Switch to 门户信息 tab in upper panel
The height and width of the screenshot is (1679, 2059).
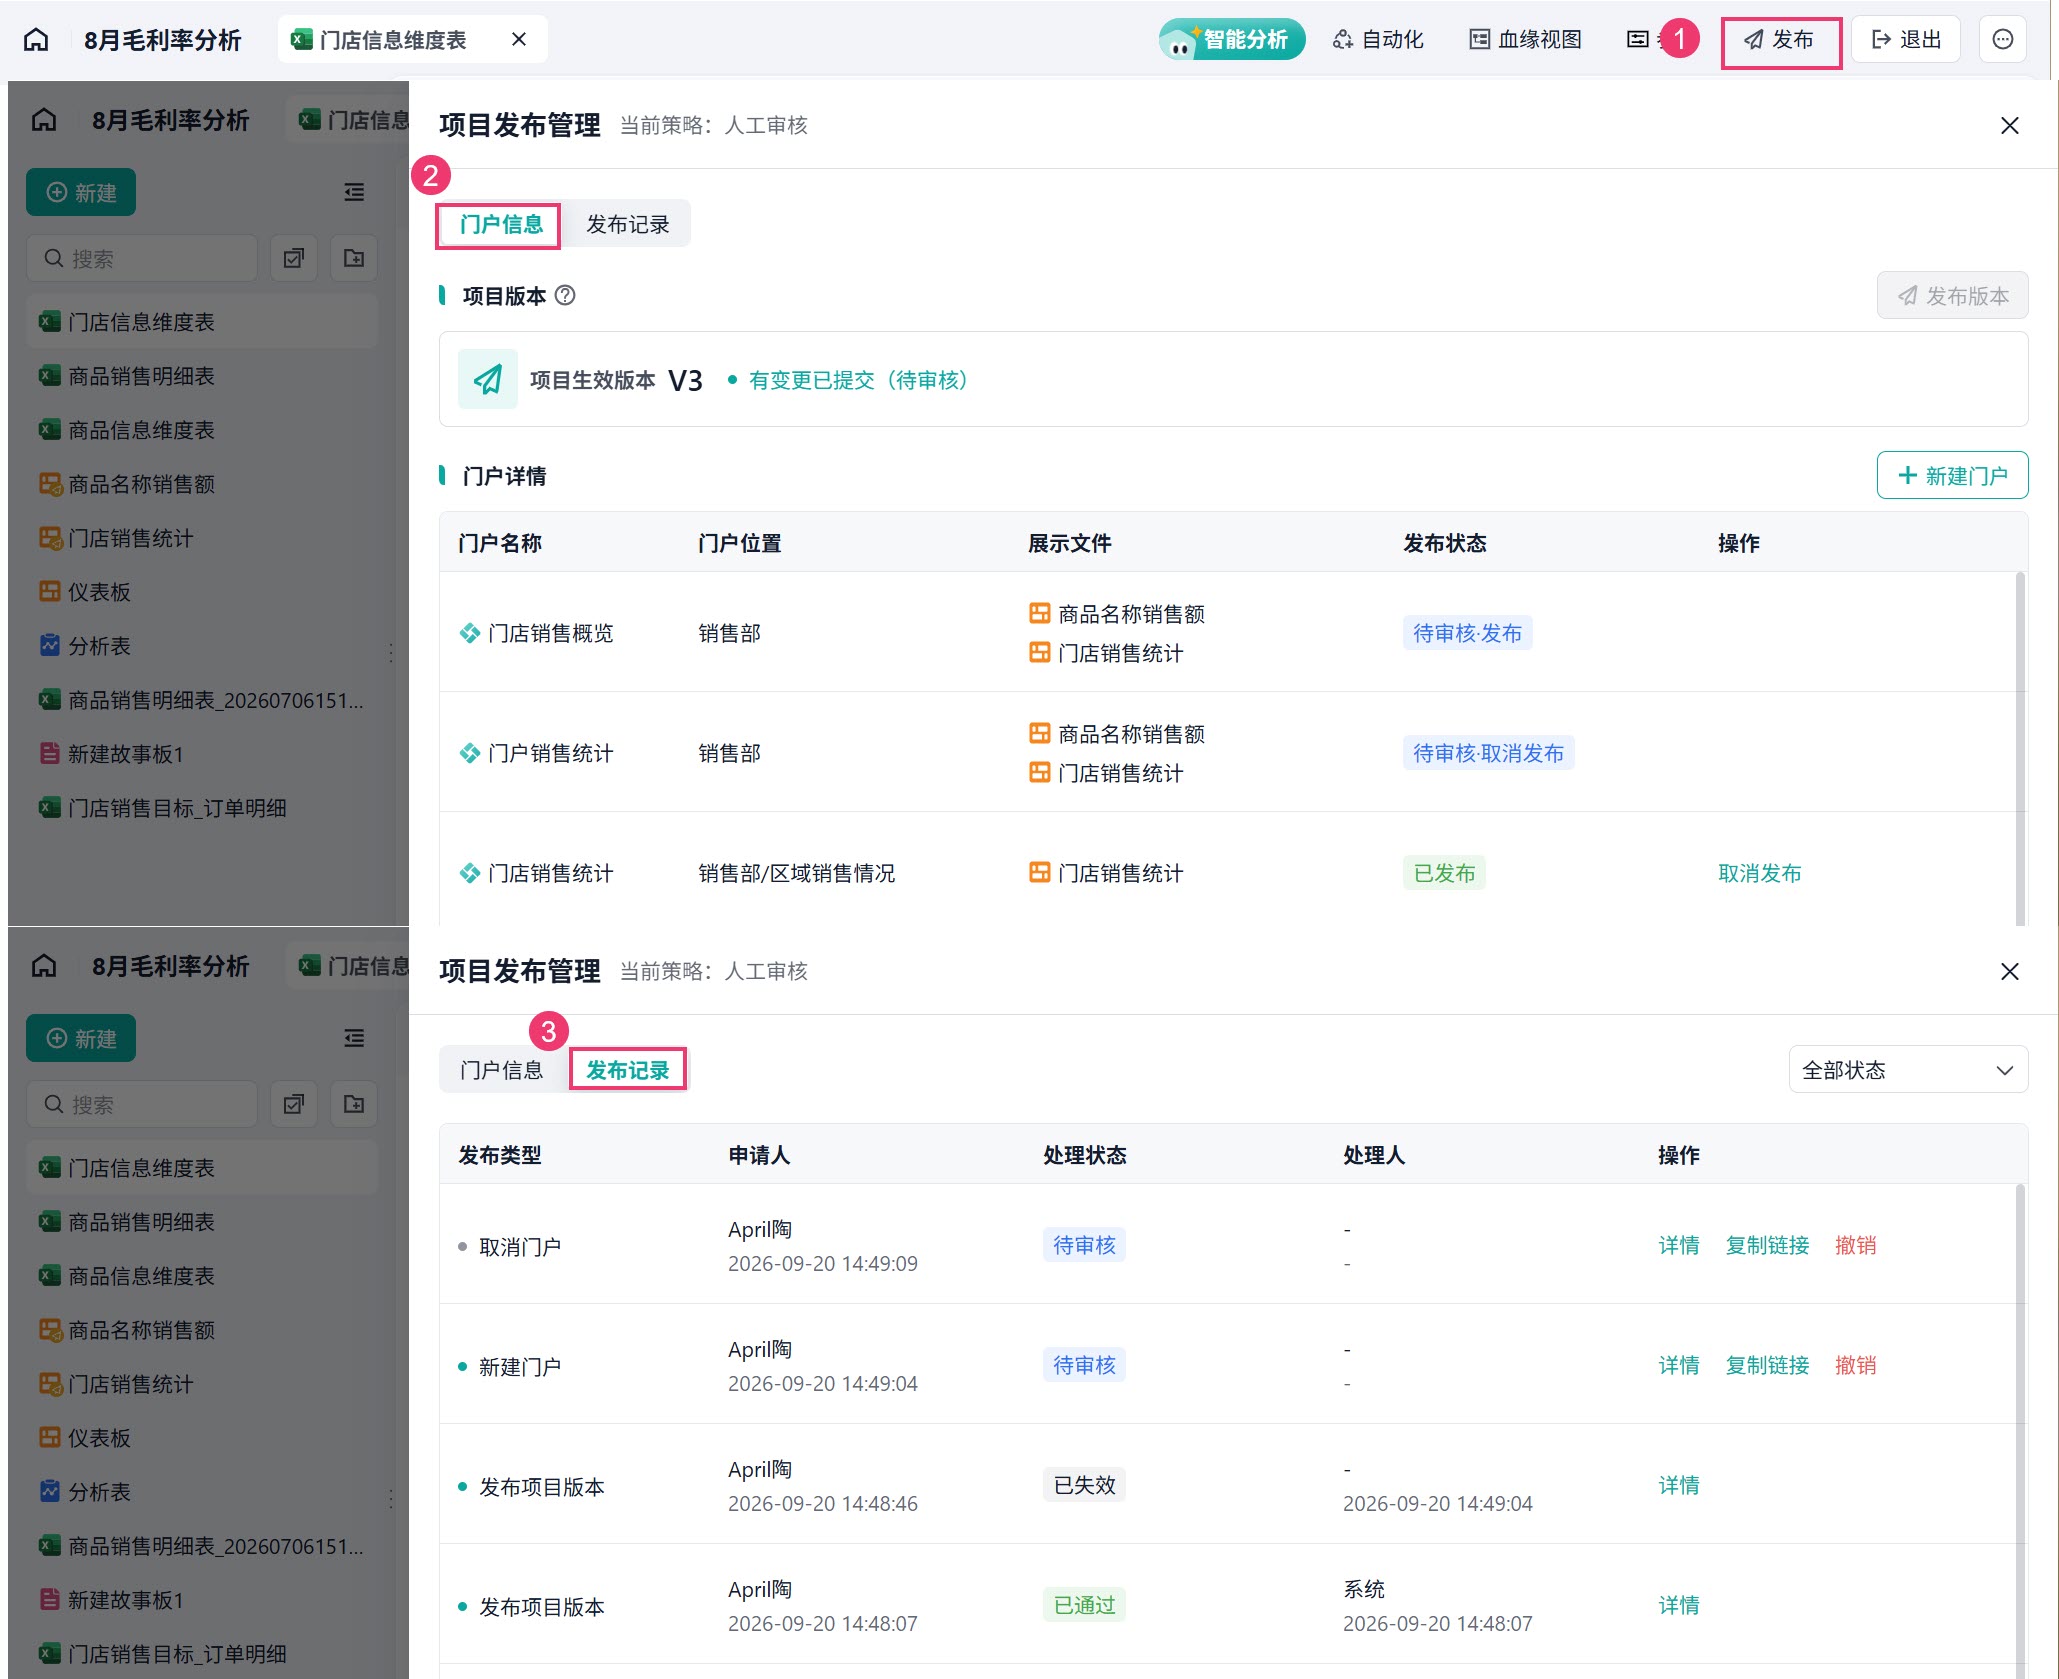(x=500, y=224)
